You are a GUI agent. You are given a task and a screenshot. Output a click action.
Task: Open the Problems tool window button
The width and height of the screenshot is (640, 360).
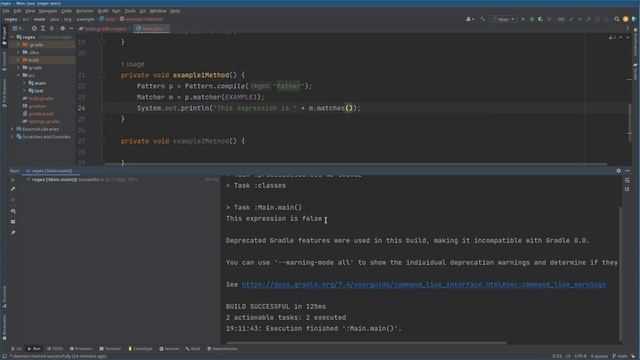pyautogui.click(x=81, y=349)
